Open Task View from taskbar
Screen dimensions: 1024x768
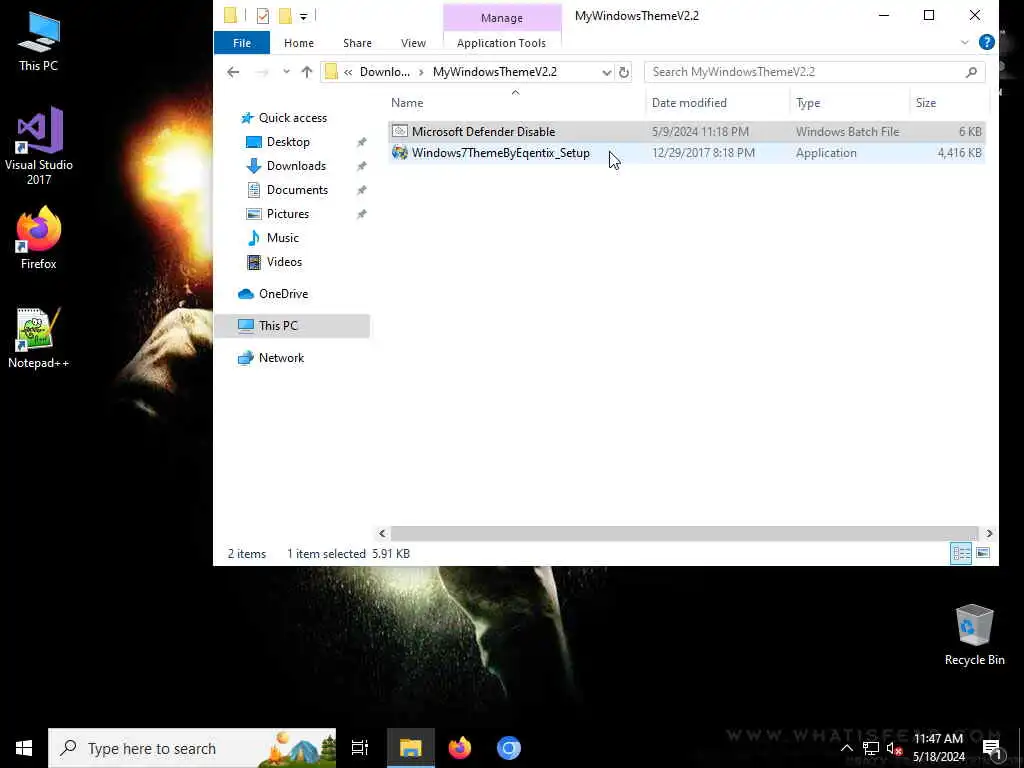click(360, 748)
